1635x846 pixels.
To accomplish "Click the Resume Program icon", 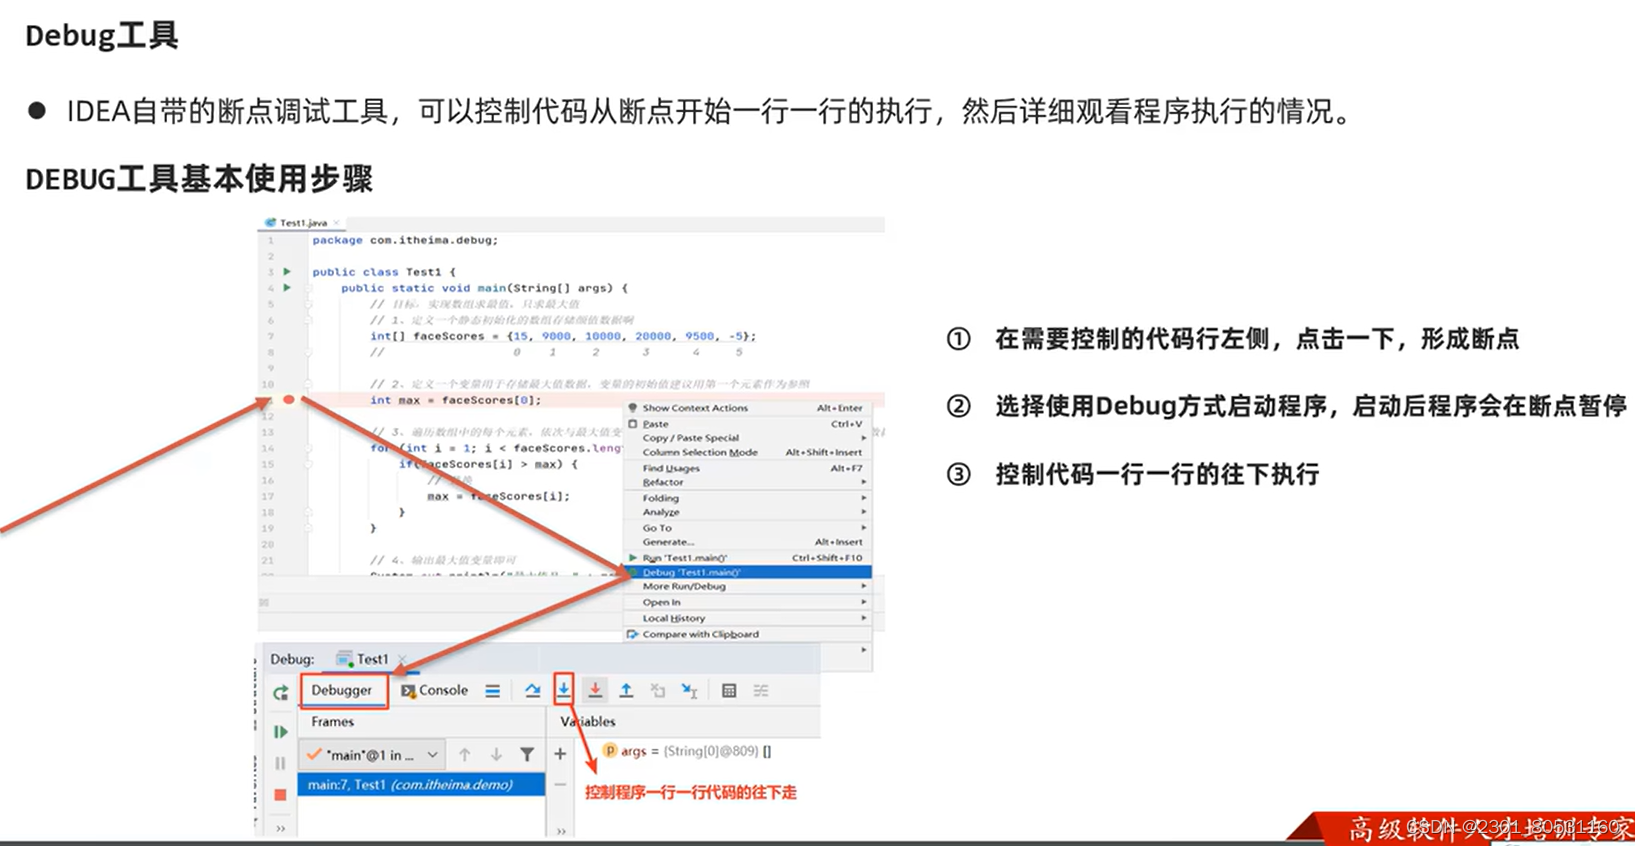I will click(x=281, y=732).
